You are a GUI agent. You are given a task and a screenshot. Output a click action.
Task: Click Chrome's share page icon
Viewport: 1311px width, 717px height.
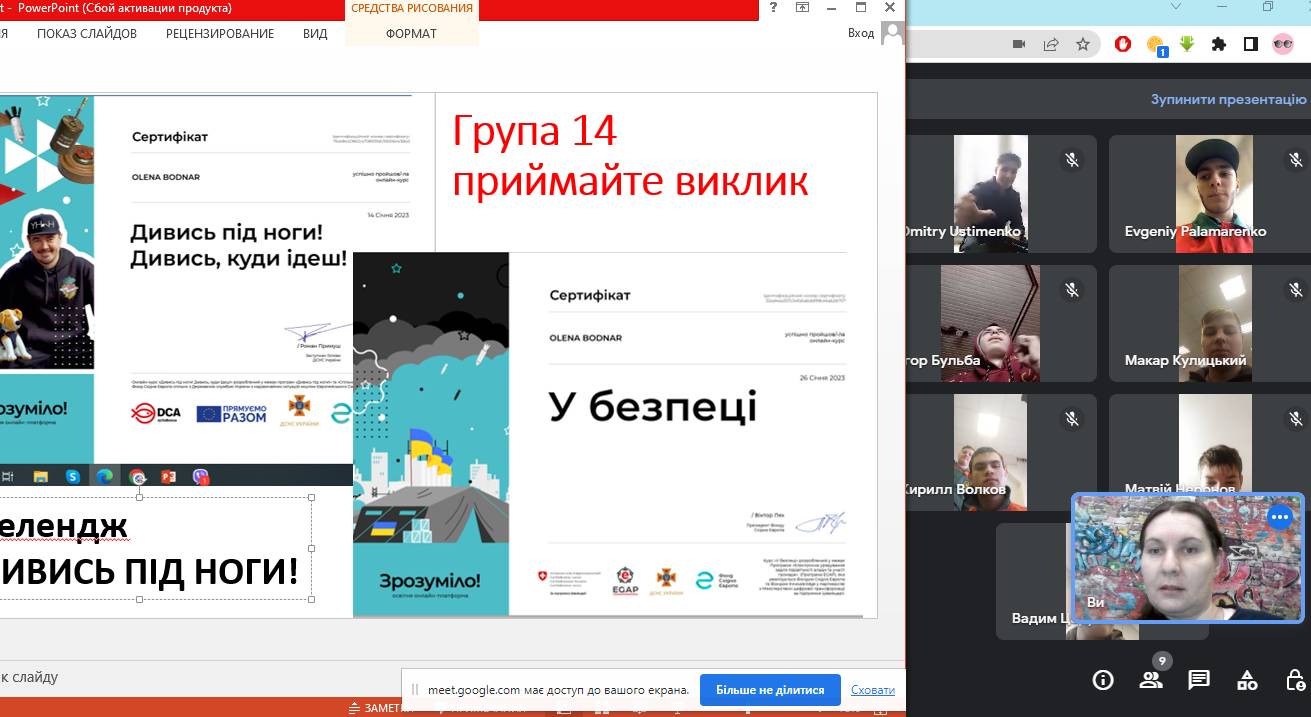click(x=1051, y=44)
